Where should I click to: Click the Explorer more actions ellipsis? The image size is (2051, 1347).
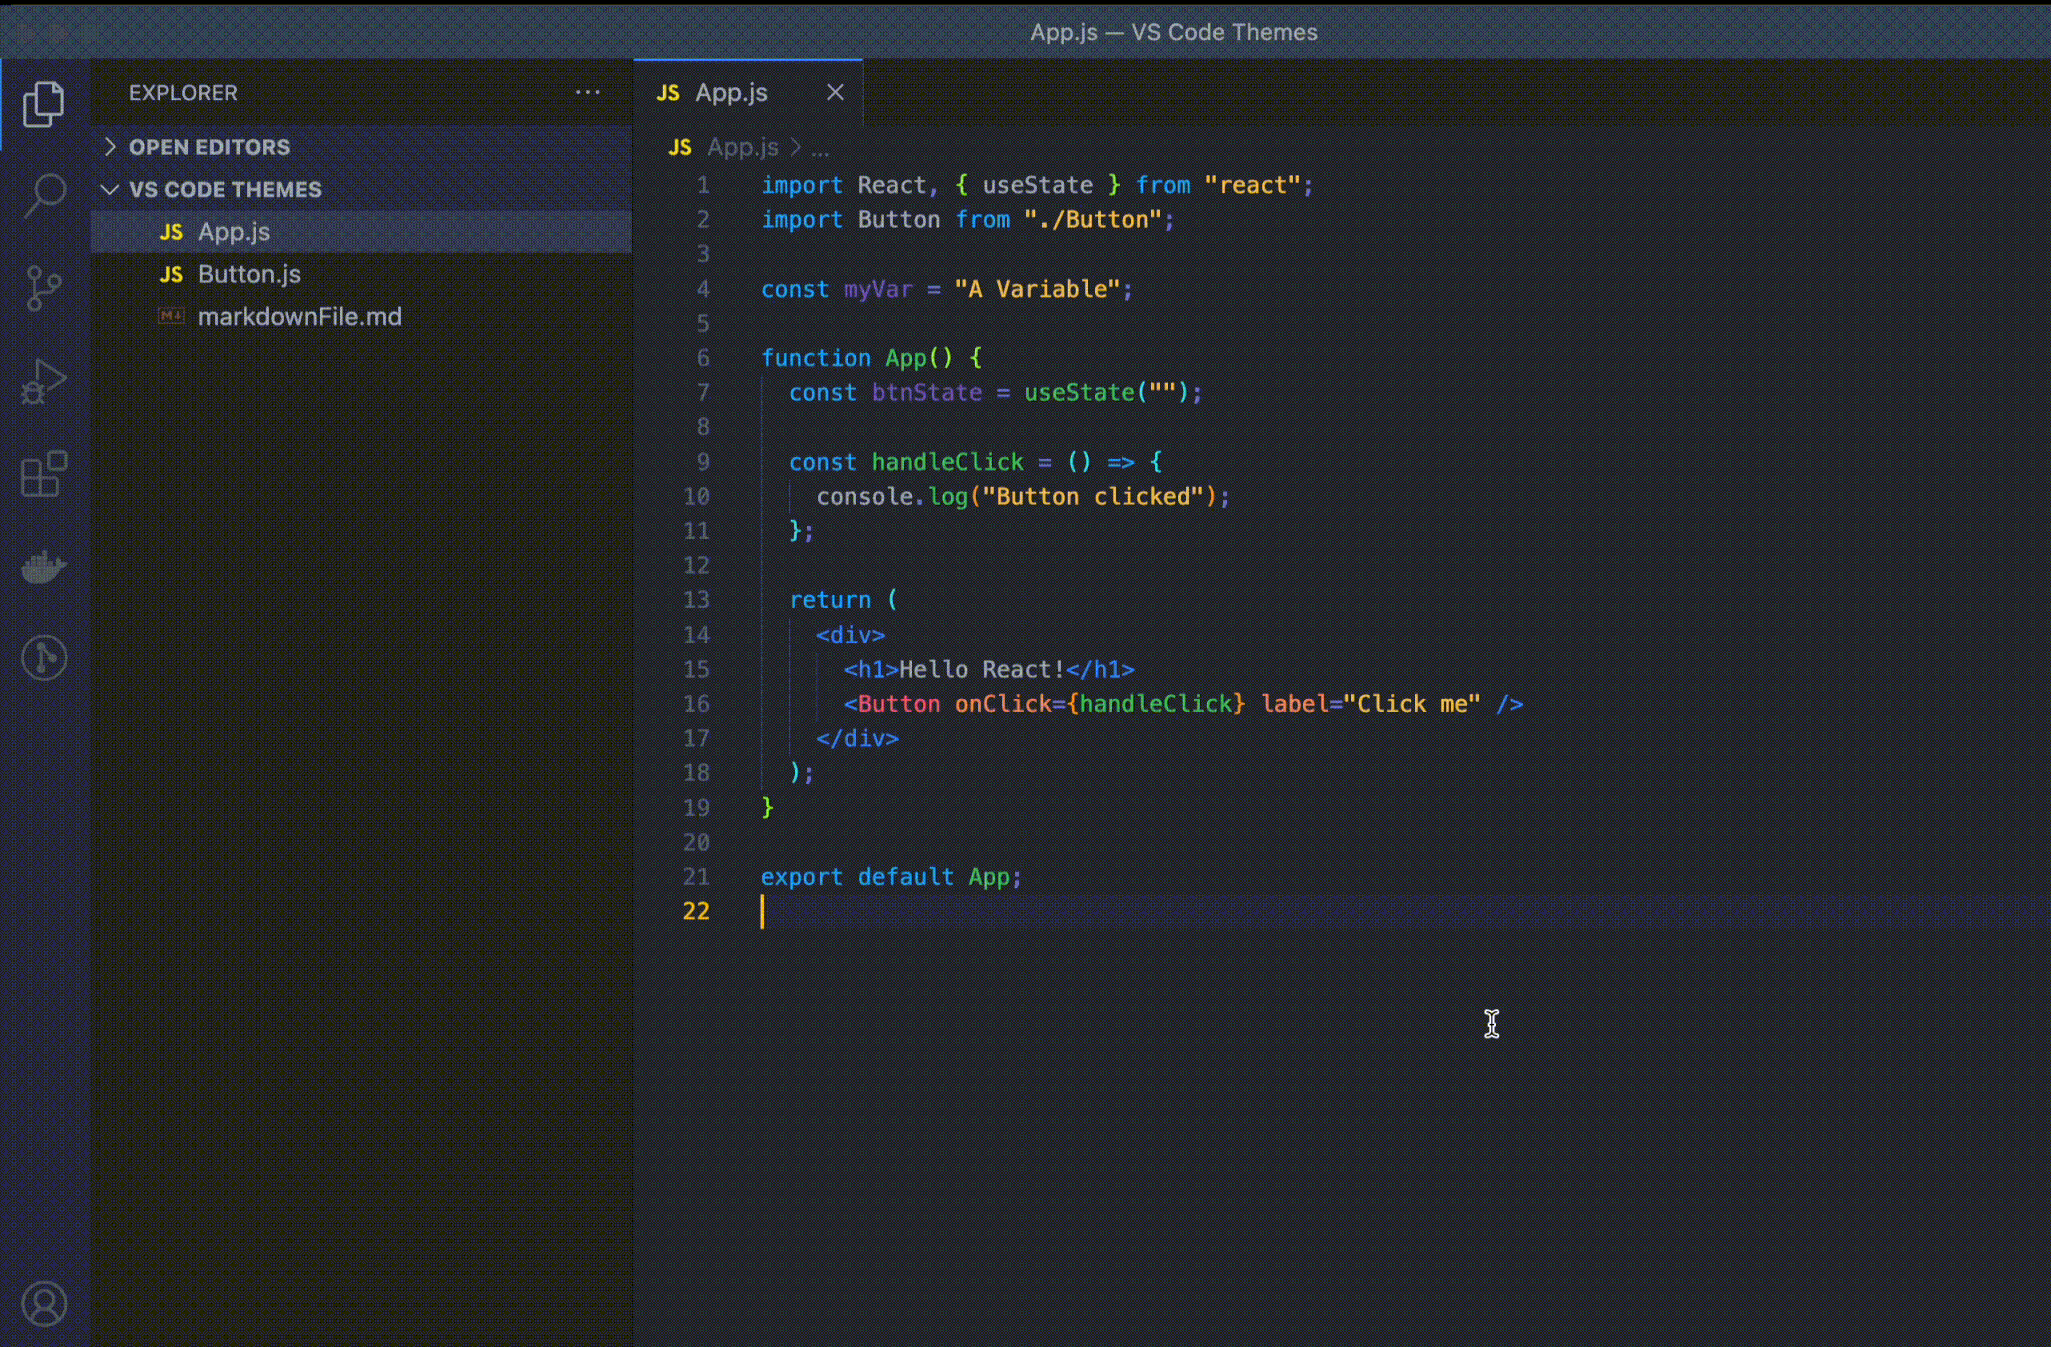[x=588, y=92]
